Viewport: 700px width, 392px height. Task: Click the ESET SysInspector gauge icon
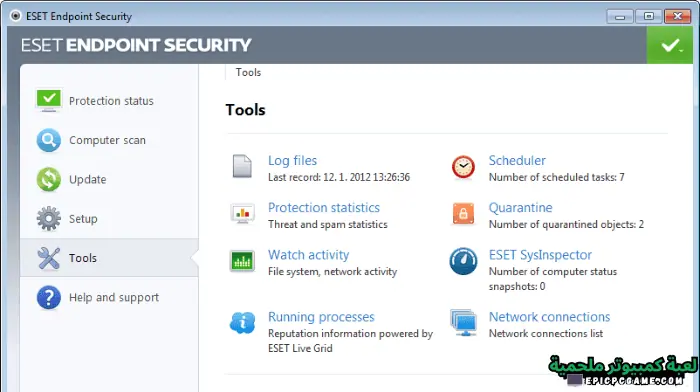click(463, 261)
